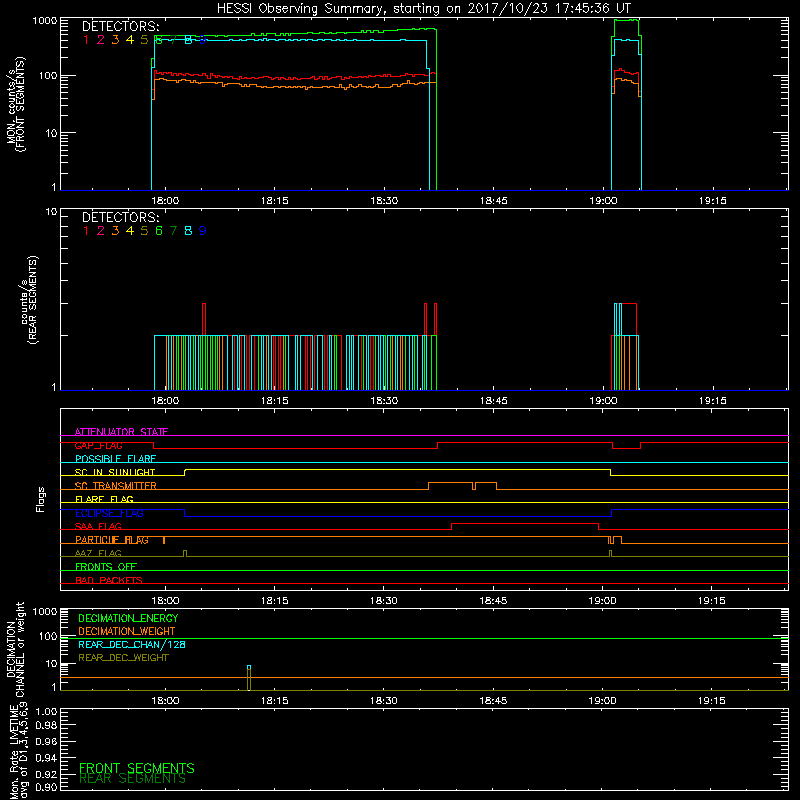Viewport: 800px width, 800px height.
Task: Select red detector 1 in rear segments legend
Action: (86, 231)
